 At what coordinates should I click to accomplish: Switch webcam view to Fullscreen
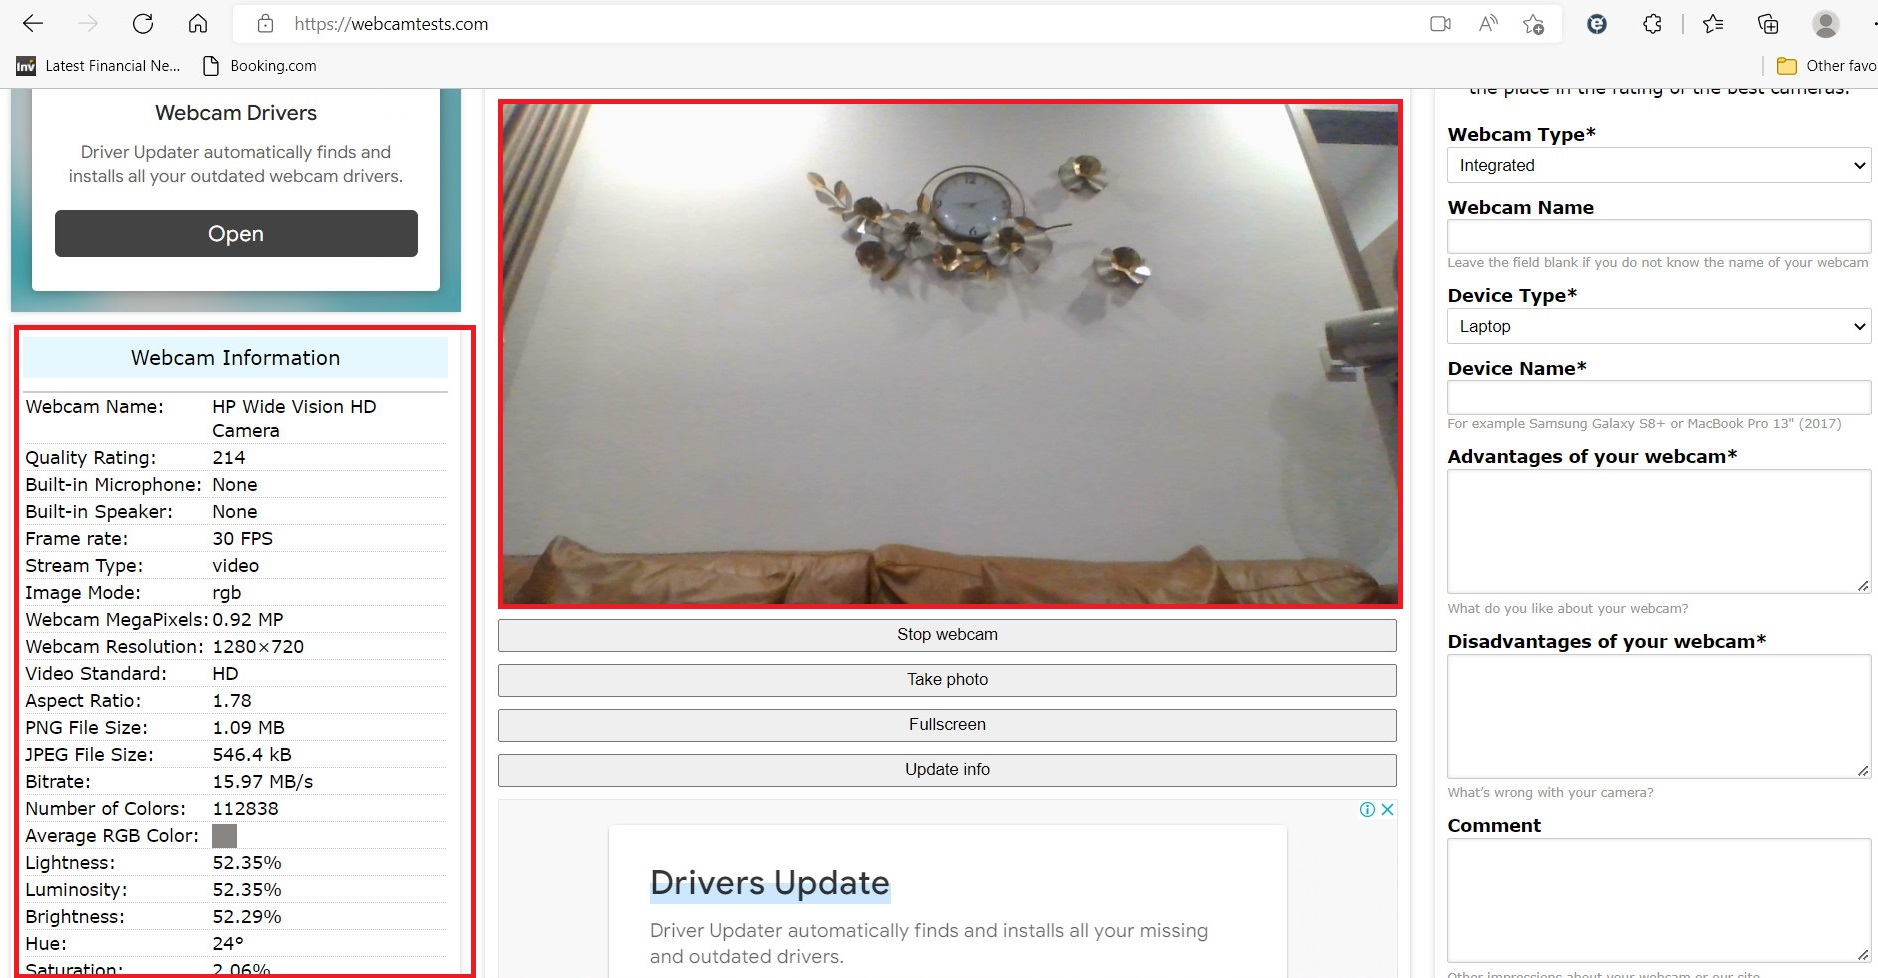947,725
